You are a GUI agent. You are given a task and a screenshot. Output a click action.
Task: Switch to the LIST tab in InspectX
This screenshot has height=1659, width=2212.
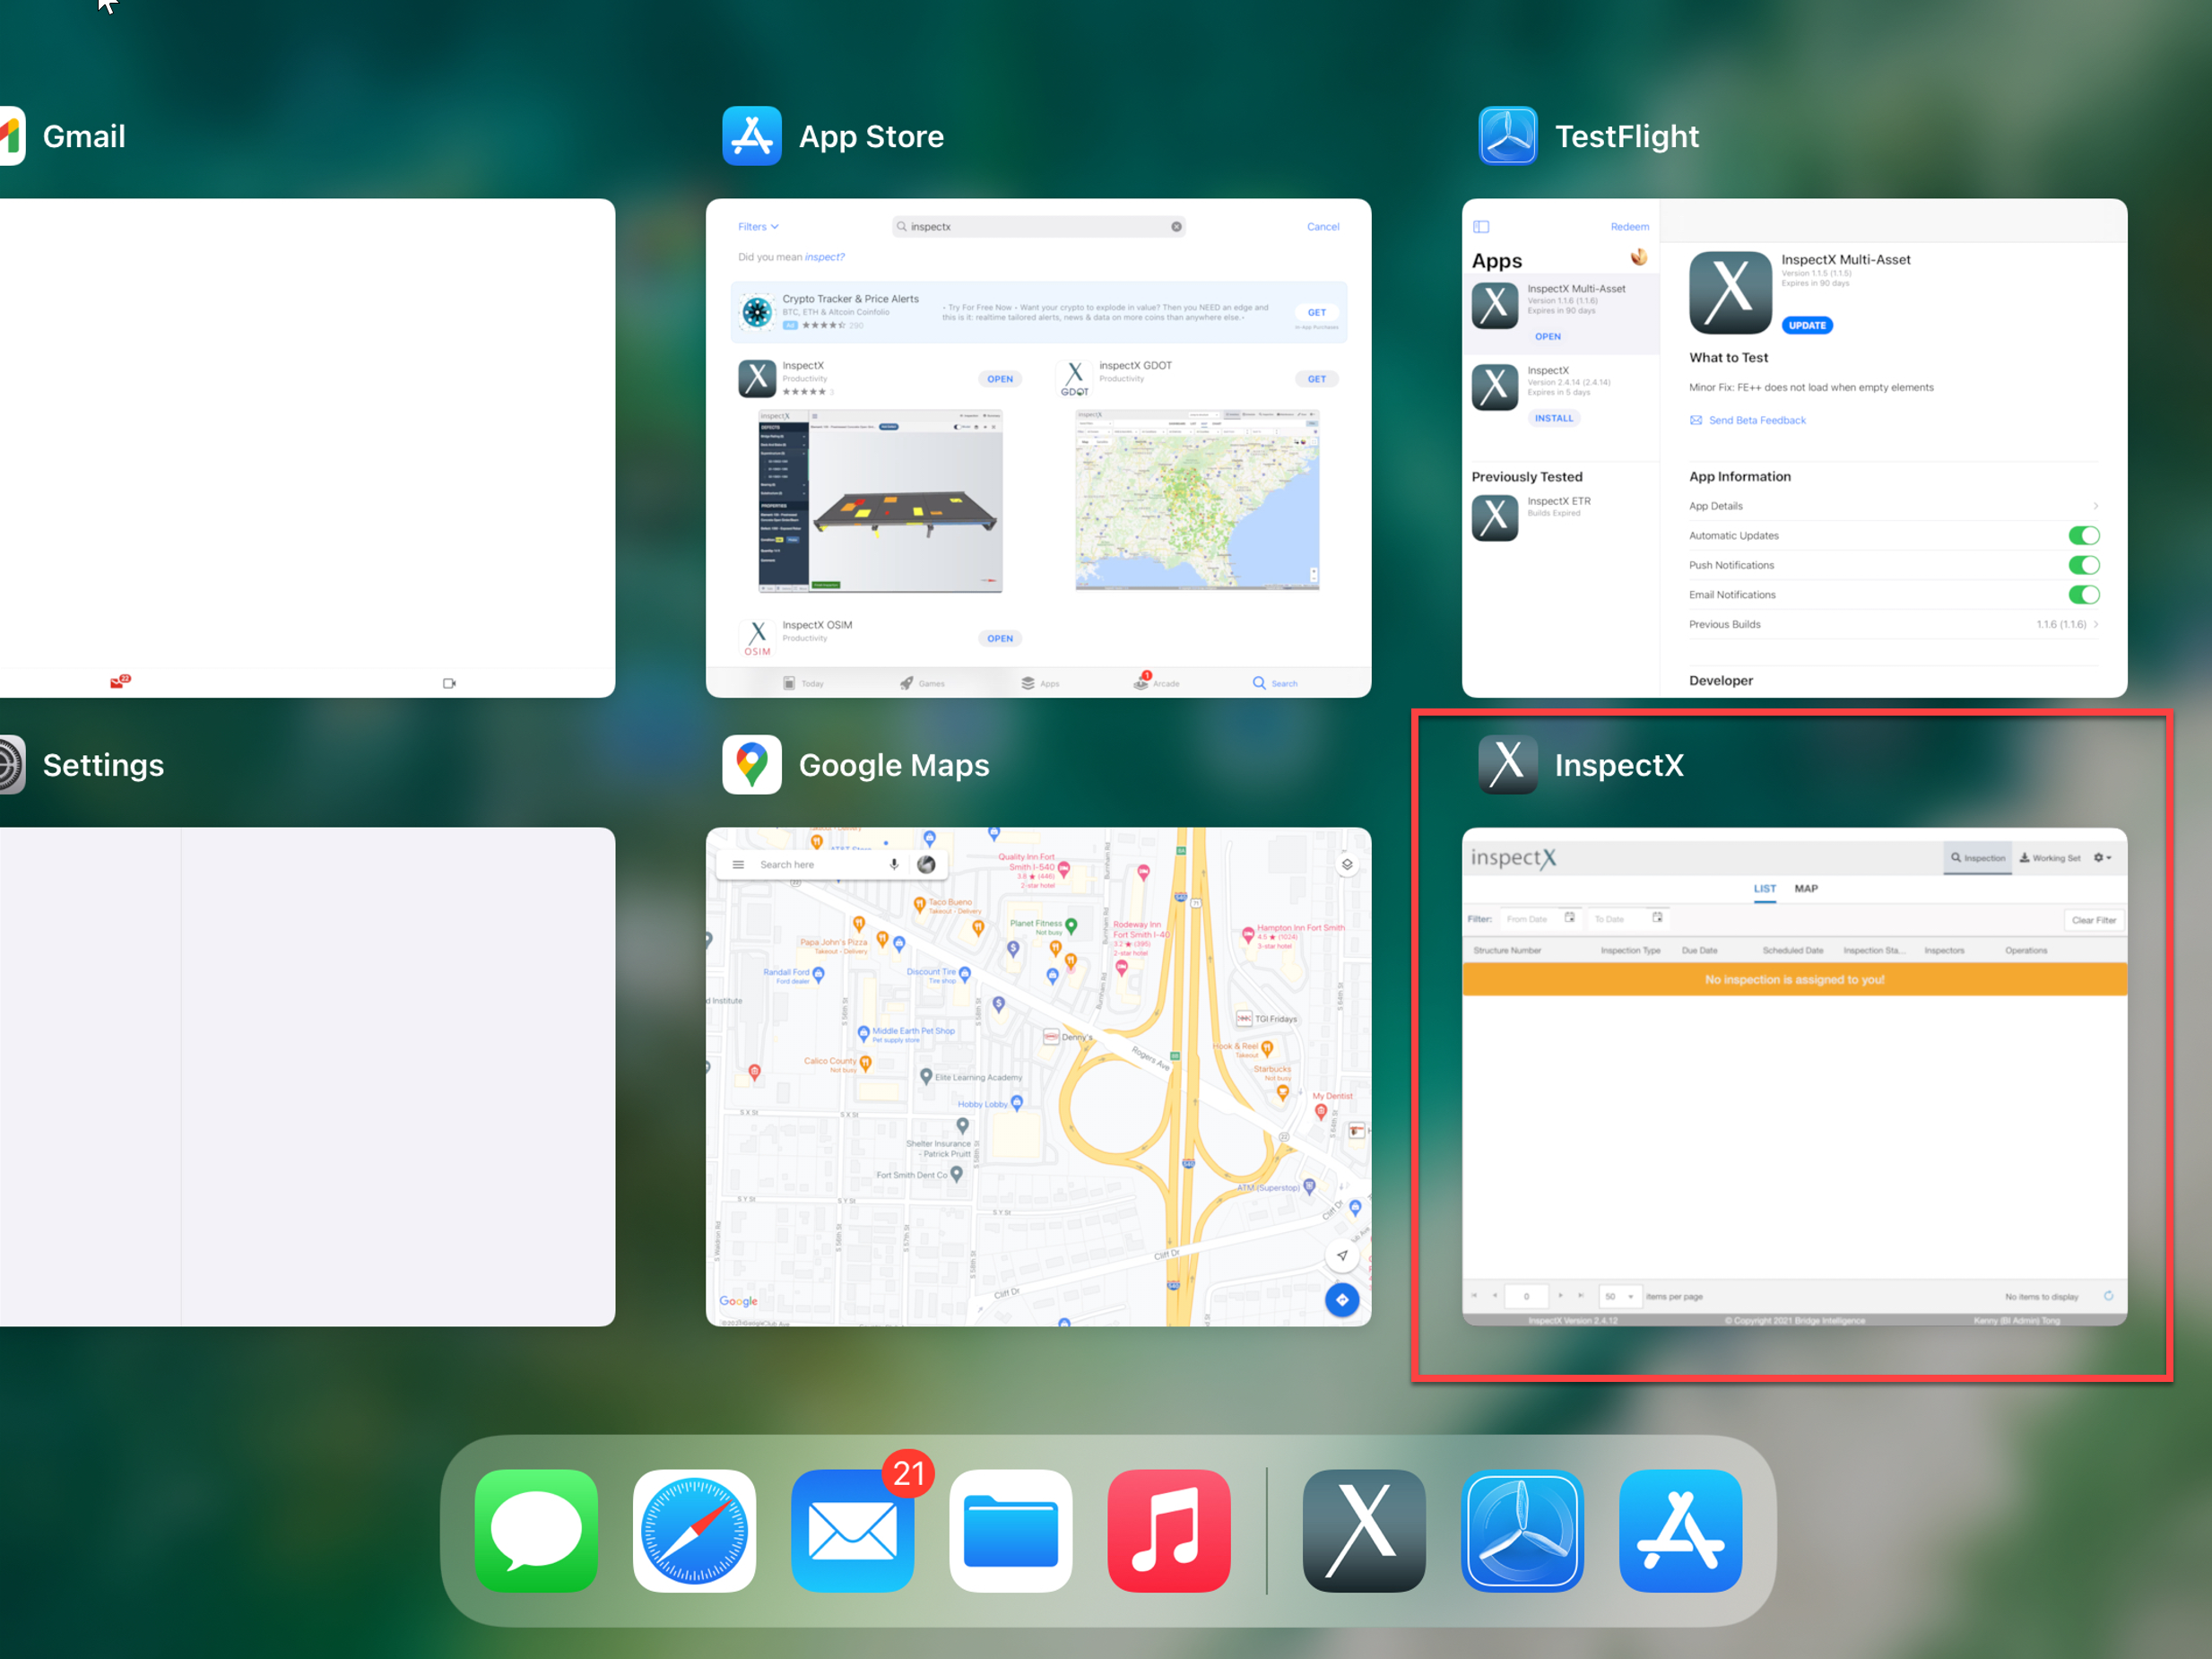[x=1765, y=888]
